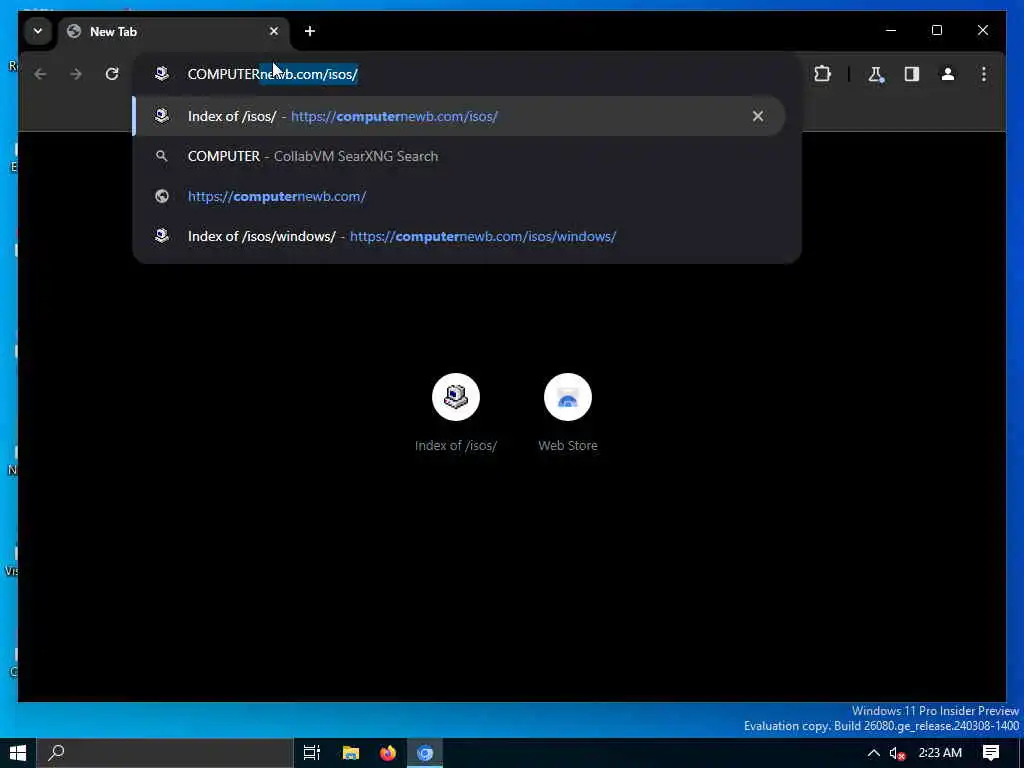The width and height of the screenshot is (1024, 768).
Task: Click the muted volume tray icon
Action: [x=897, y=753]
